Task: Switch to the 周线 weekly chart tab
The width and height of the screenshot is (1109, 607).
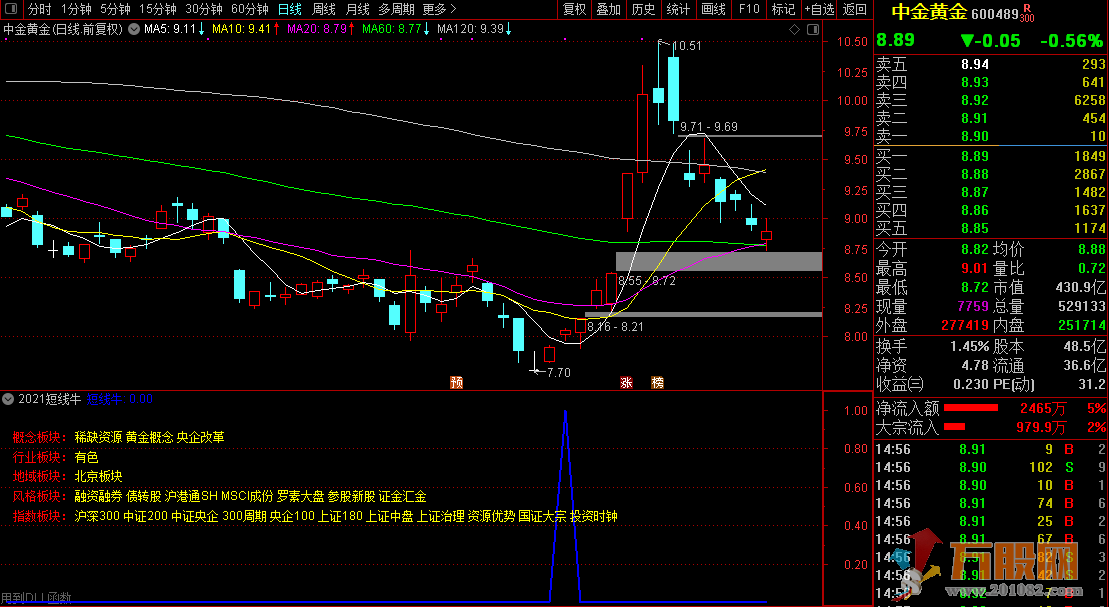Action: (x=324, y=9)
